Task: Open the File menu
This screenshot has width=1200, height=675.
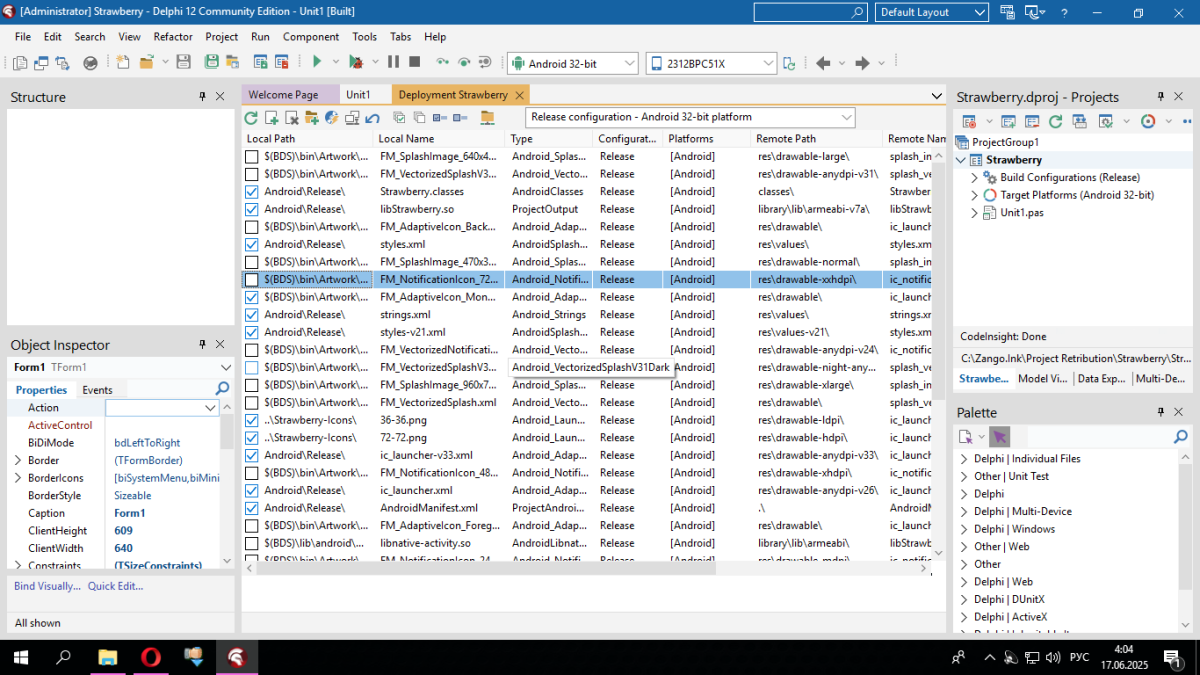Action: pos(23,37)
